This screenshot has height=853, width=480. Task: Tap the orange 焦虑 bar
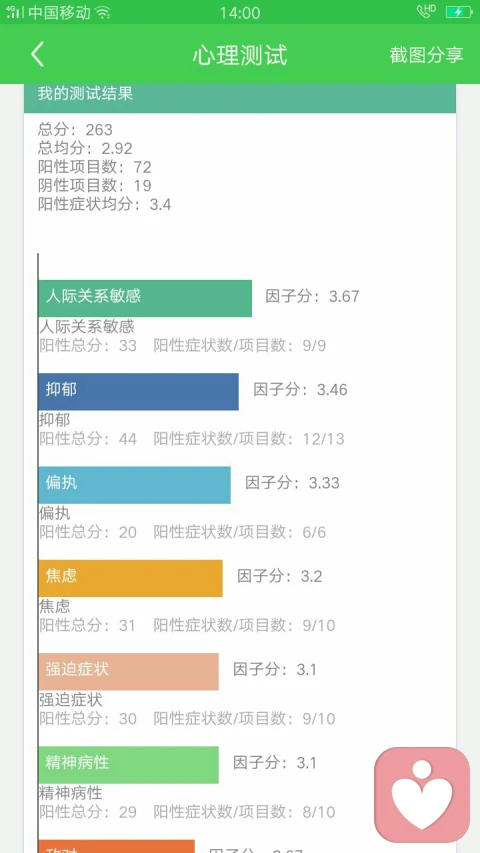(131, 578)
